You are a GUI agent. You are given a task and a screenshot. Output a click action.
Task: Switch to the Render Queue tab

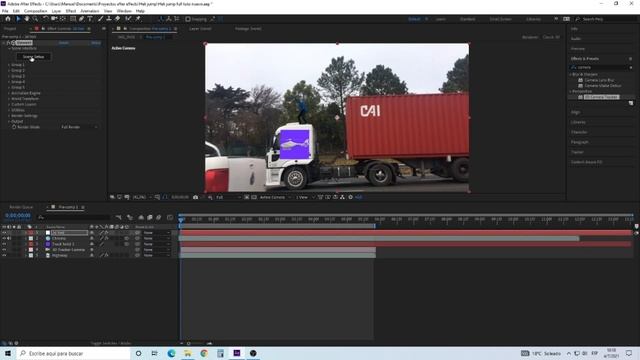(x=21, y=207)
